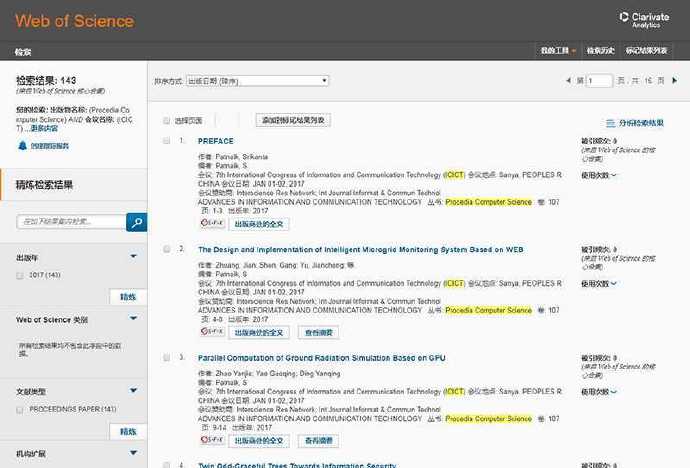Click add to marked list button
Viewport: 690px width, 468px height.
click(x=293, y=120)
